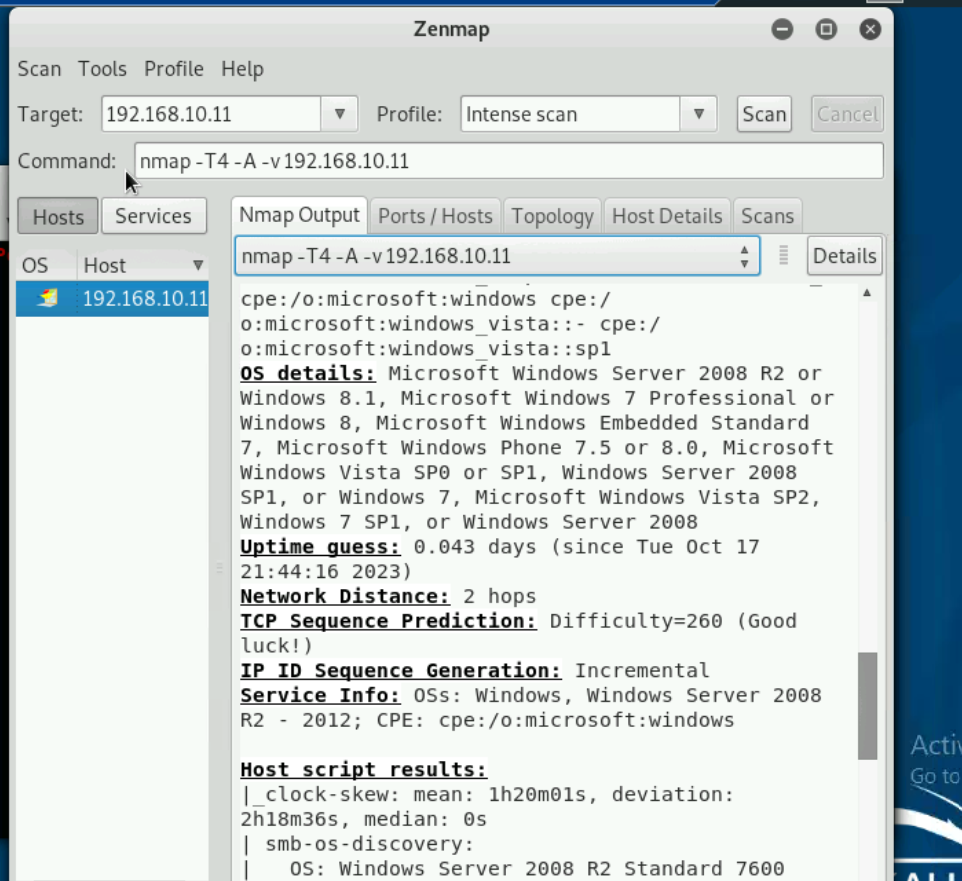Expand the Target dropdown arrow
This screenshot has width=962, height=881.
coord(339,114)
